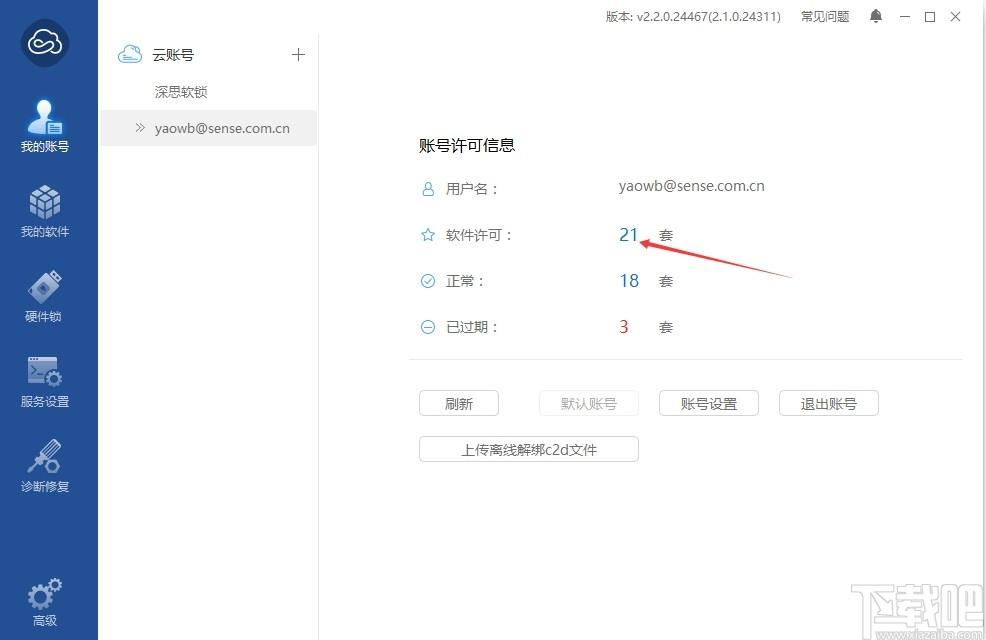Click 退出账号 to log out

click(829, 404)
